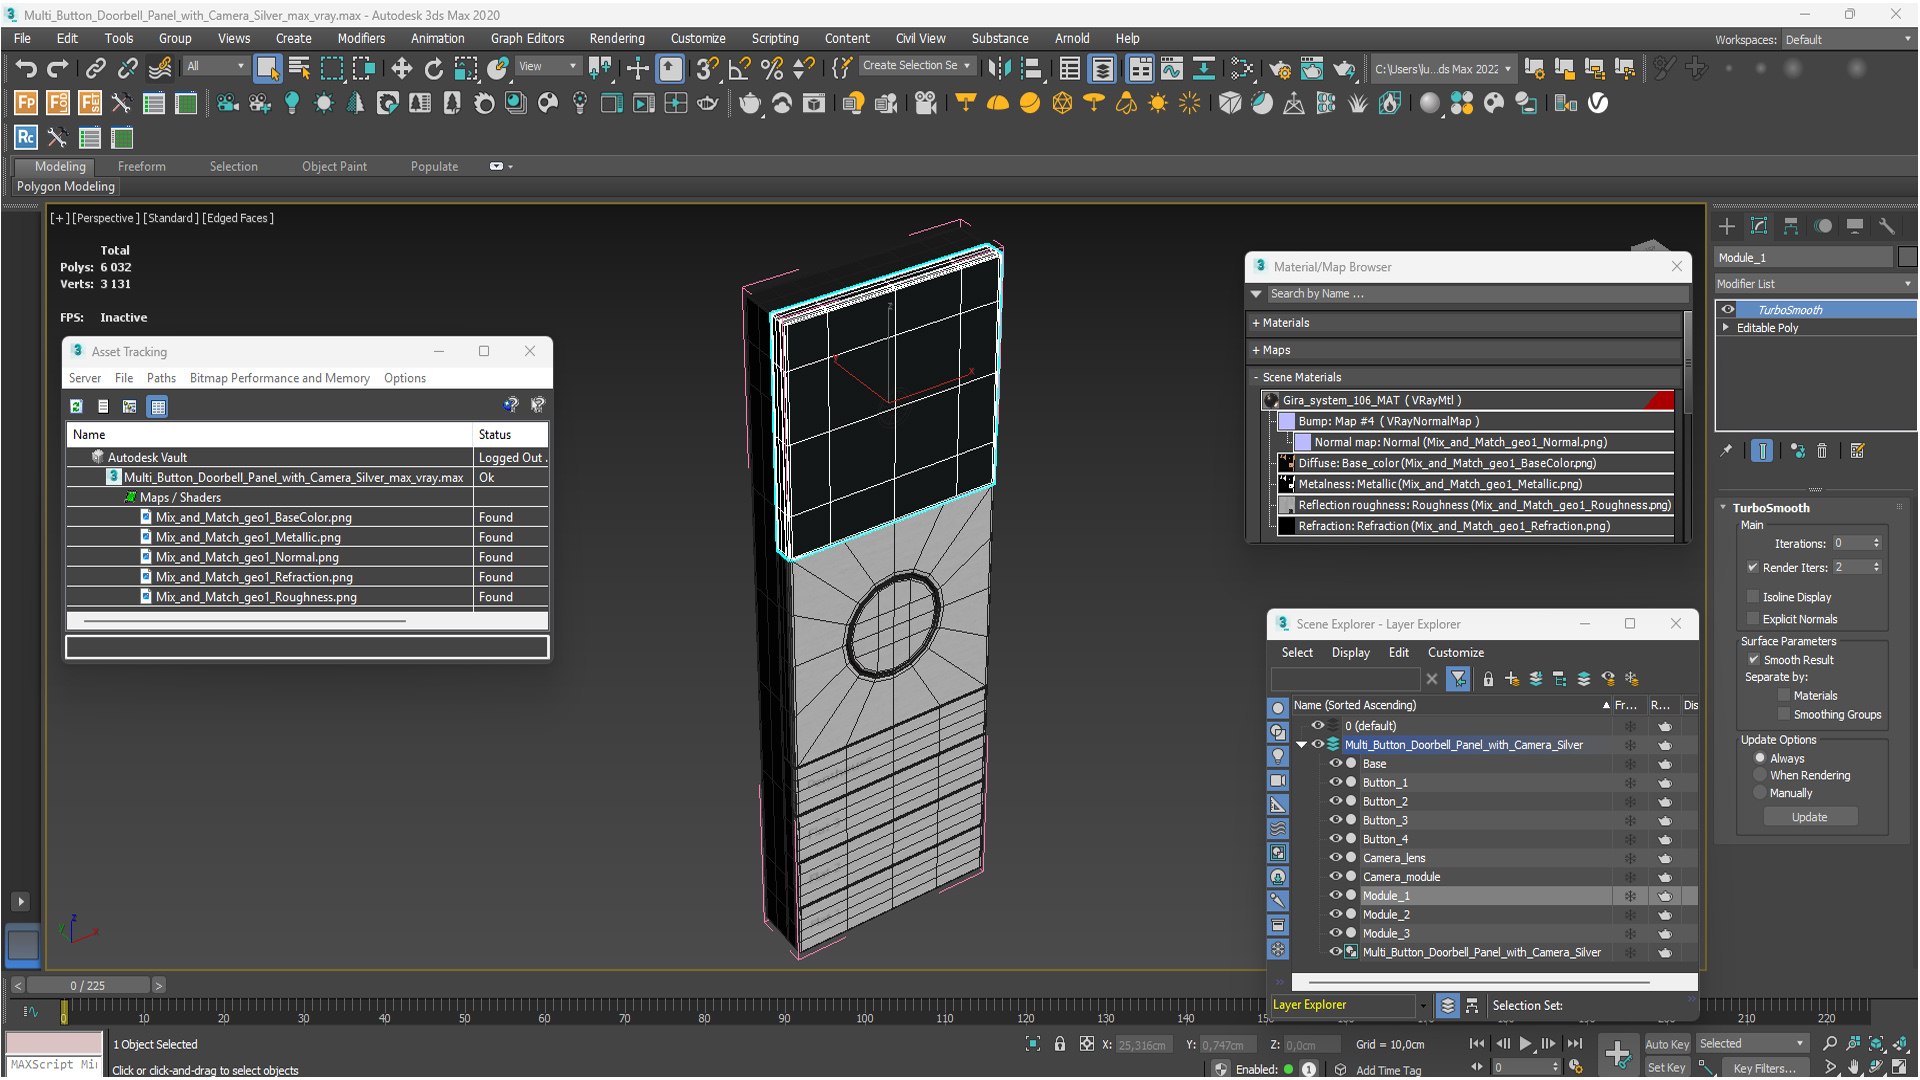Click the Auto Key button
Image resolution: width=1920 pixels, height=1080 pixels.
click(1667, 1044)
